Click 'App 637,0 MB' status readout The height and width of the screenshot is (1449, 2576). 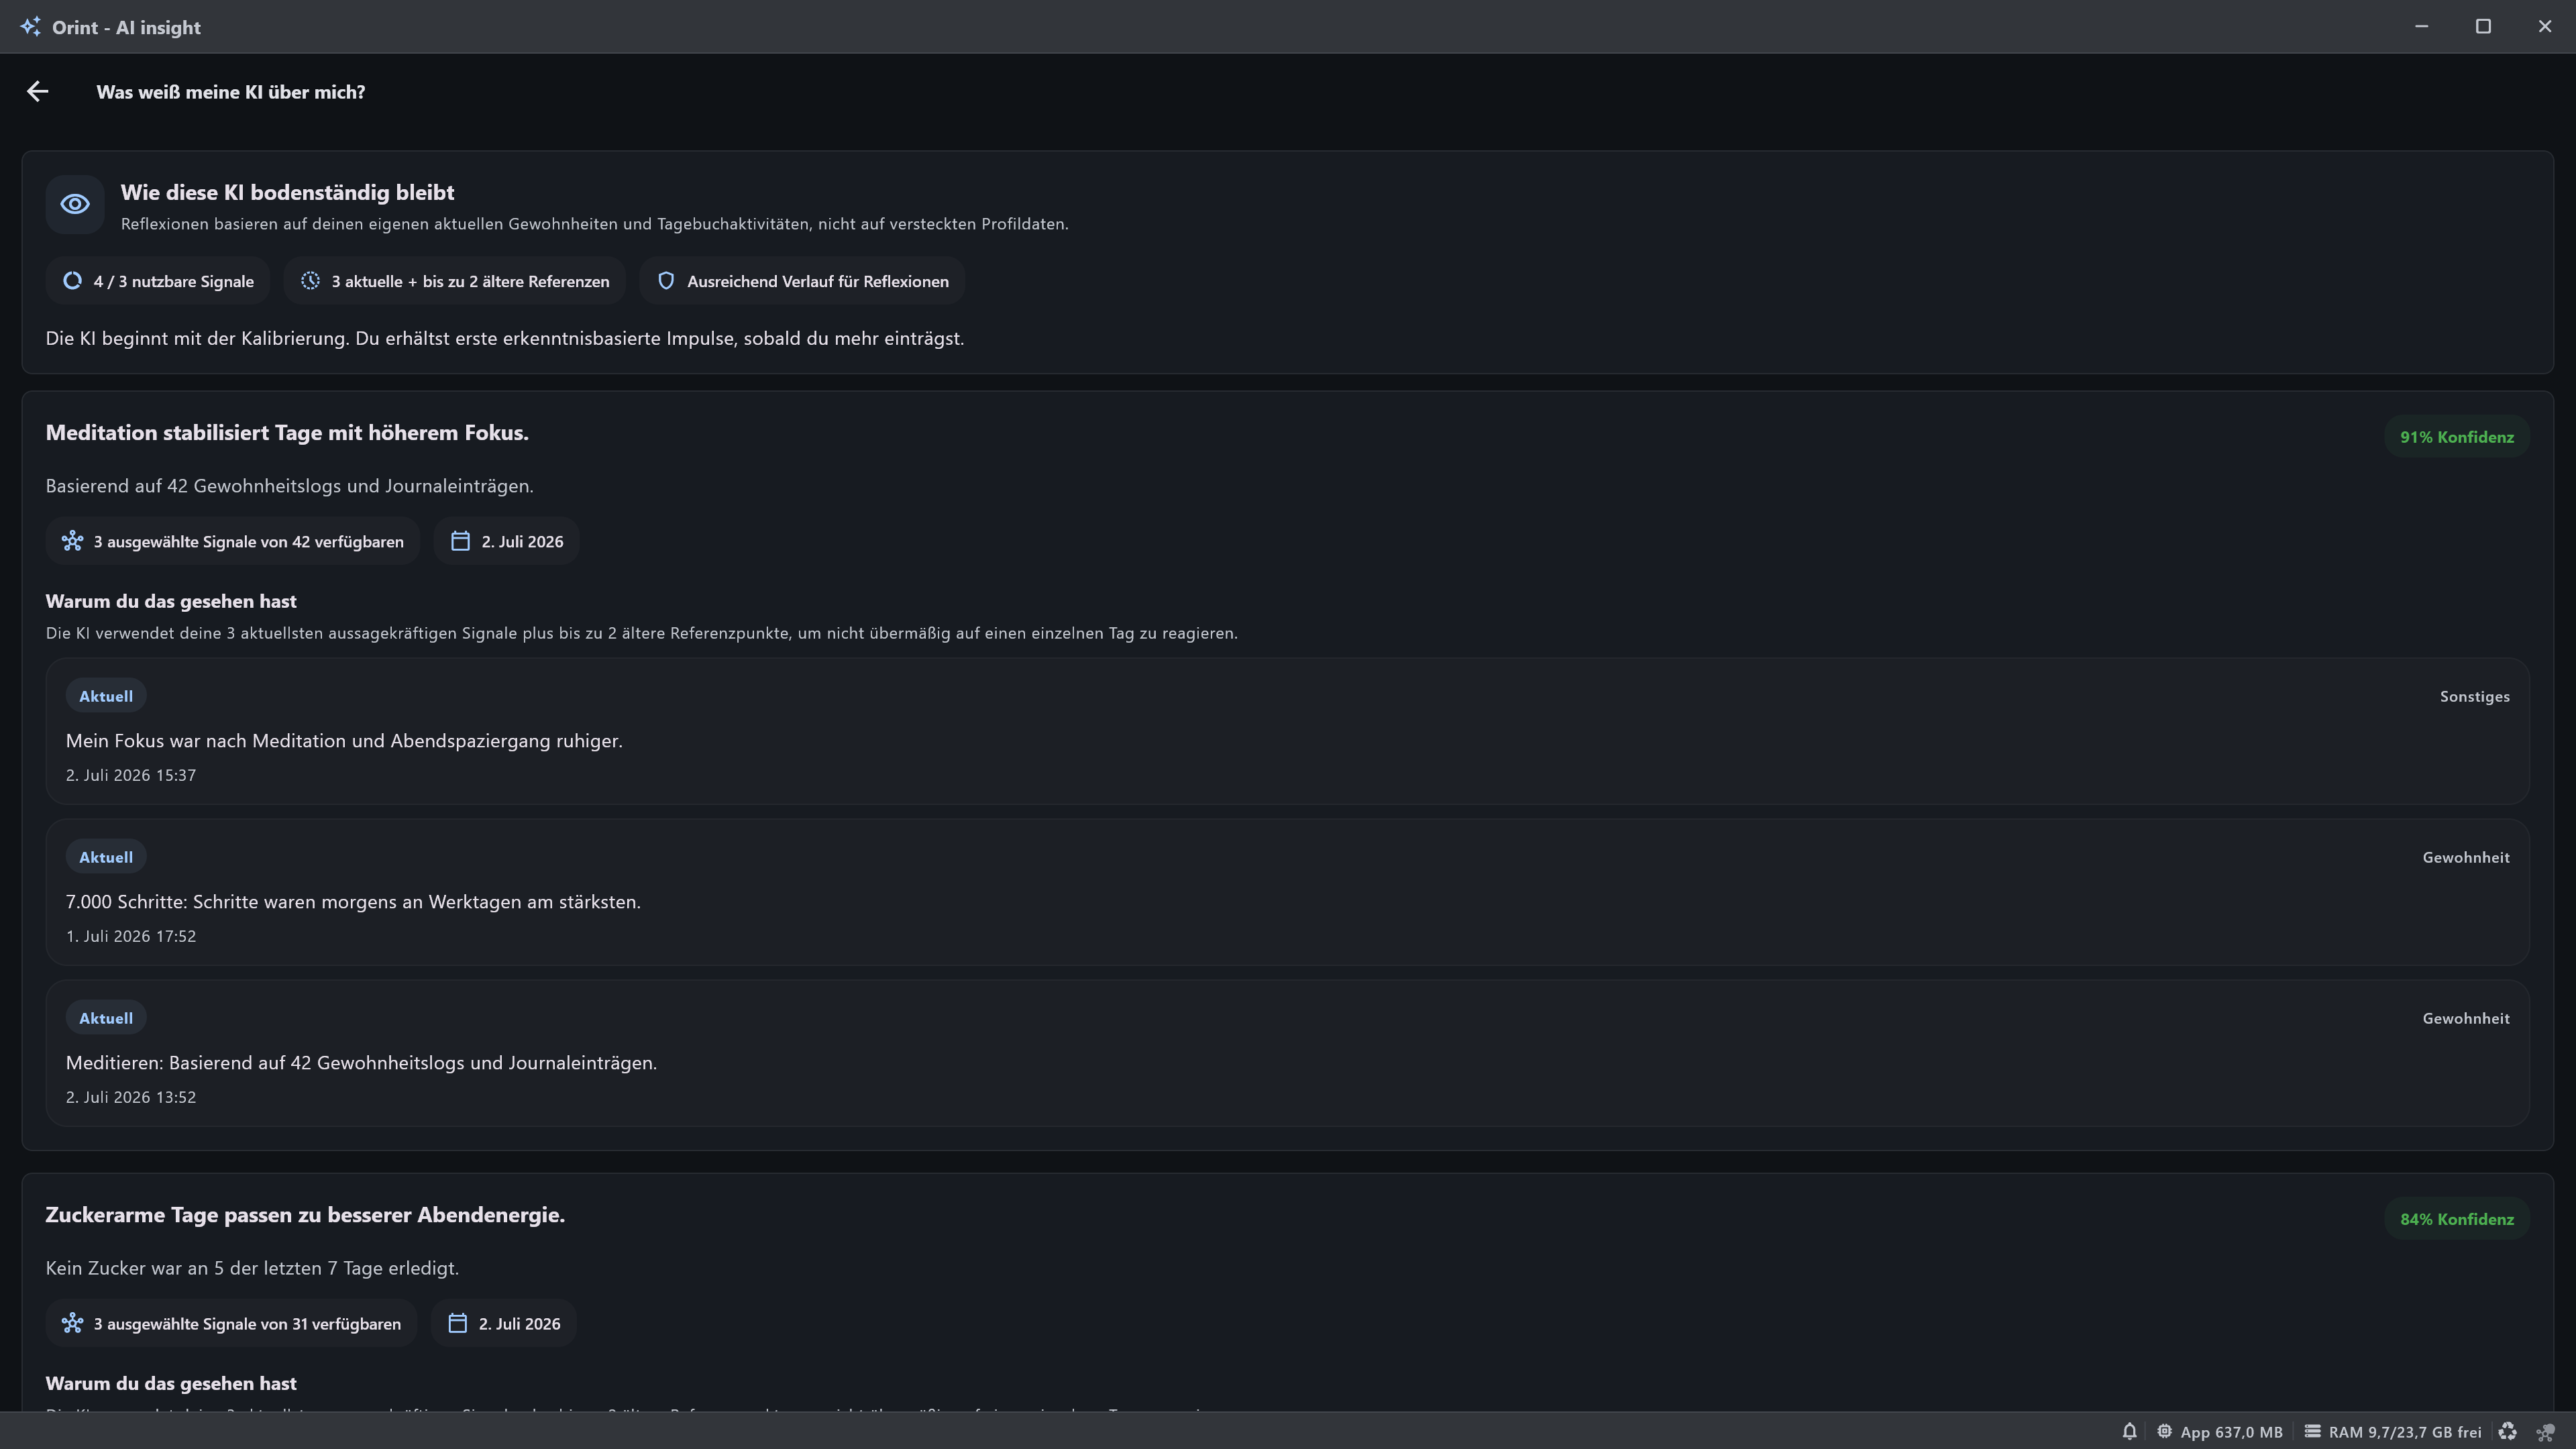click(x=2231, y=1432)
